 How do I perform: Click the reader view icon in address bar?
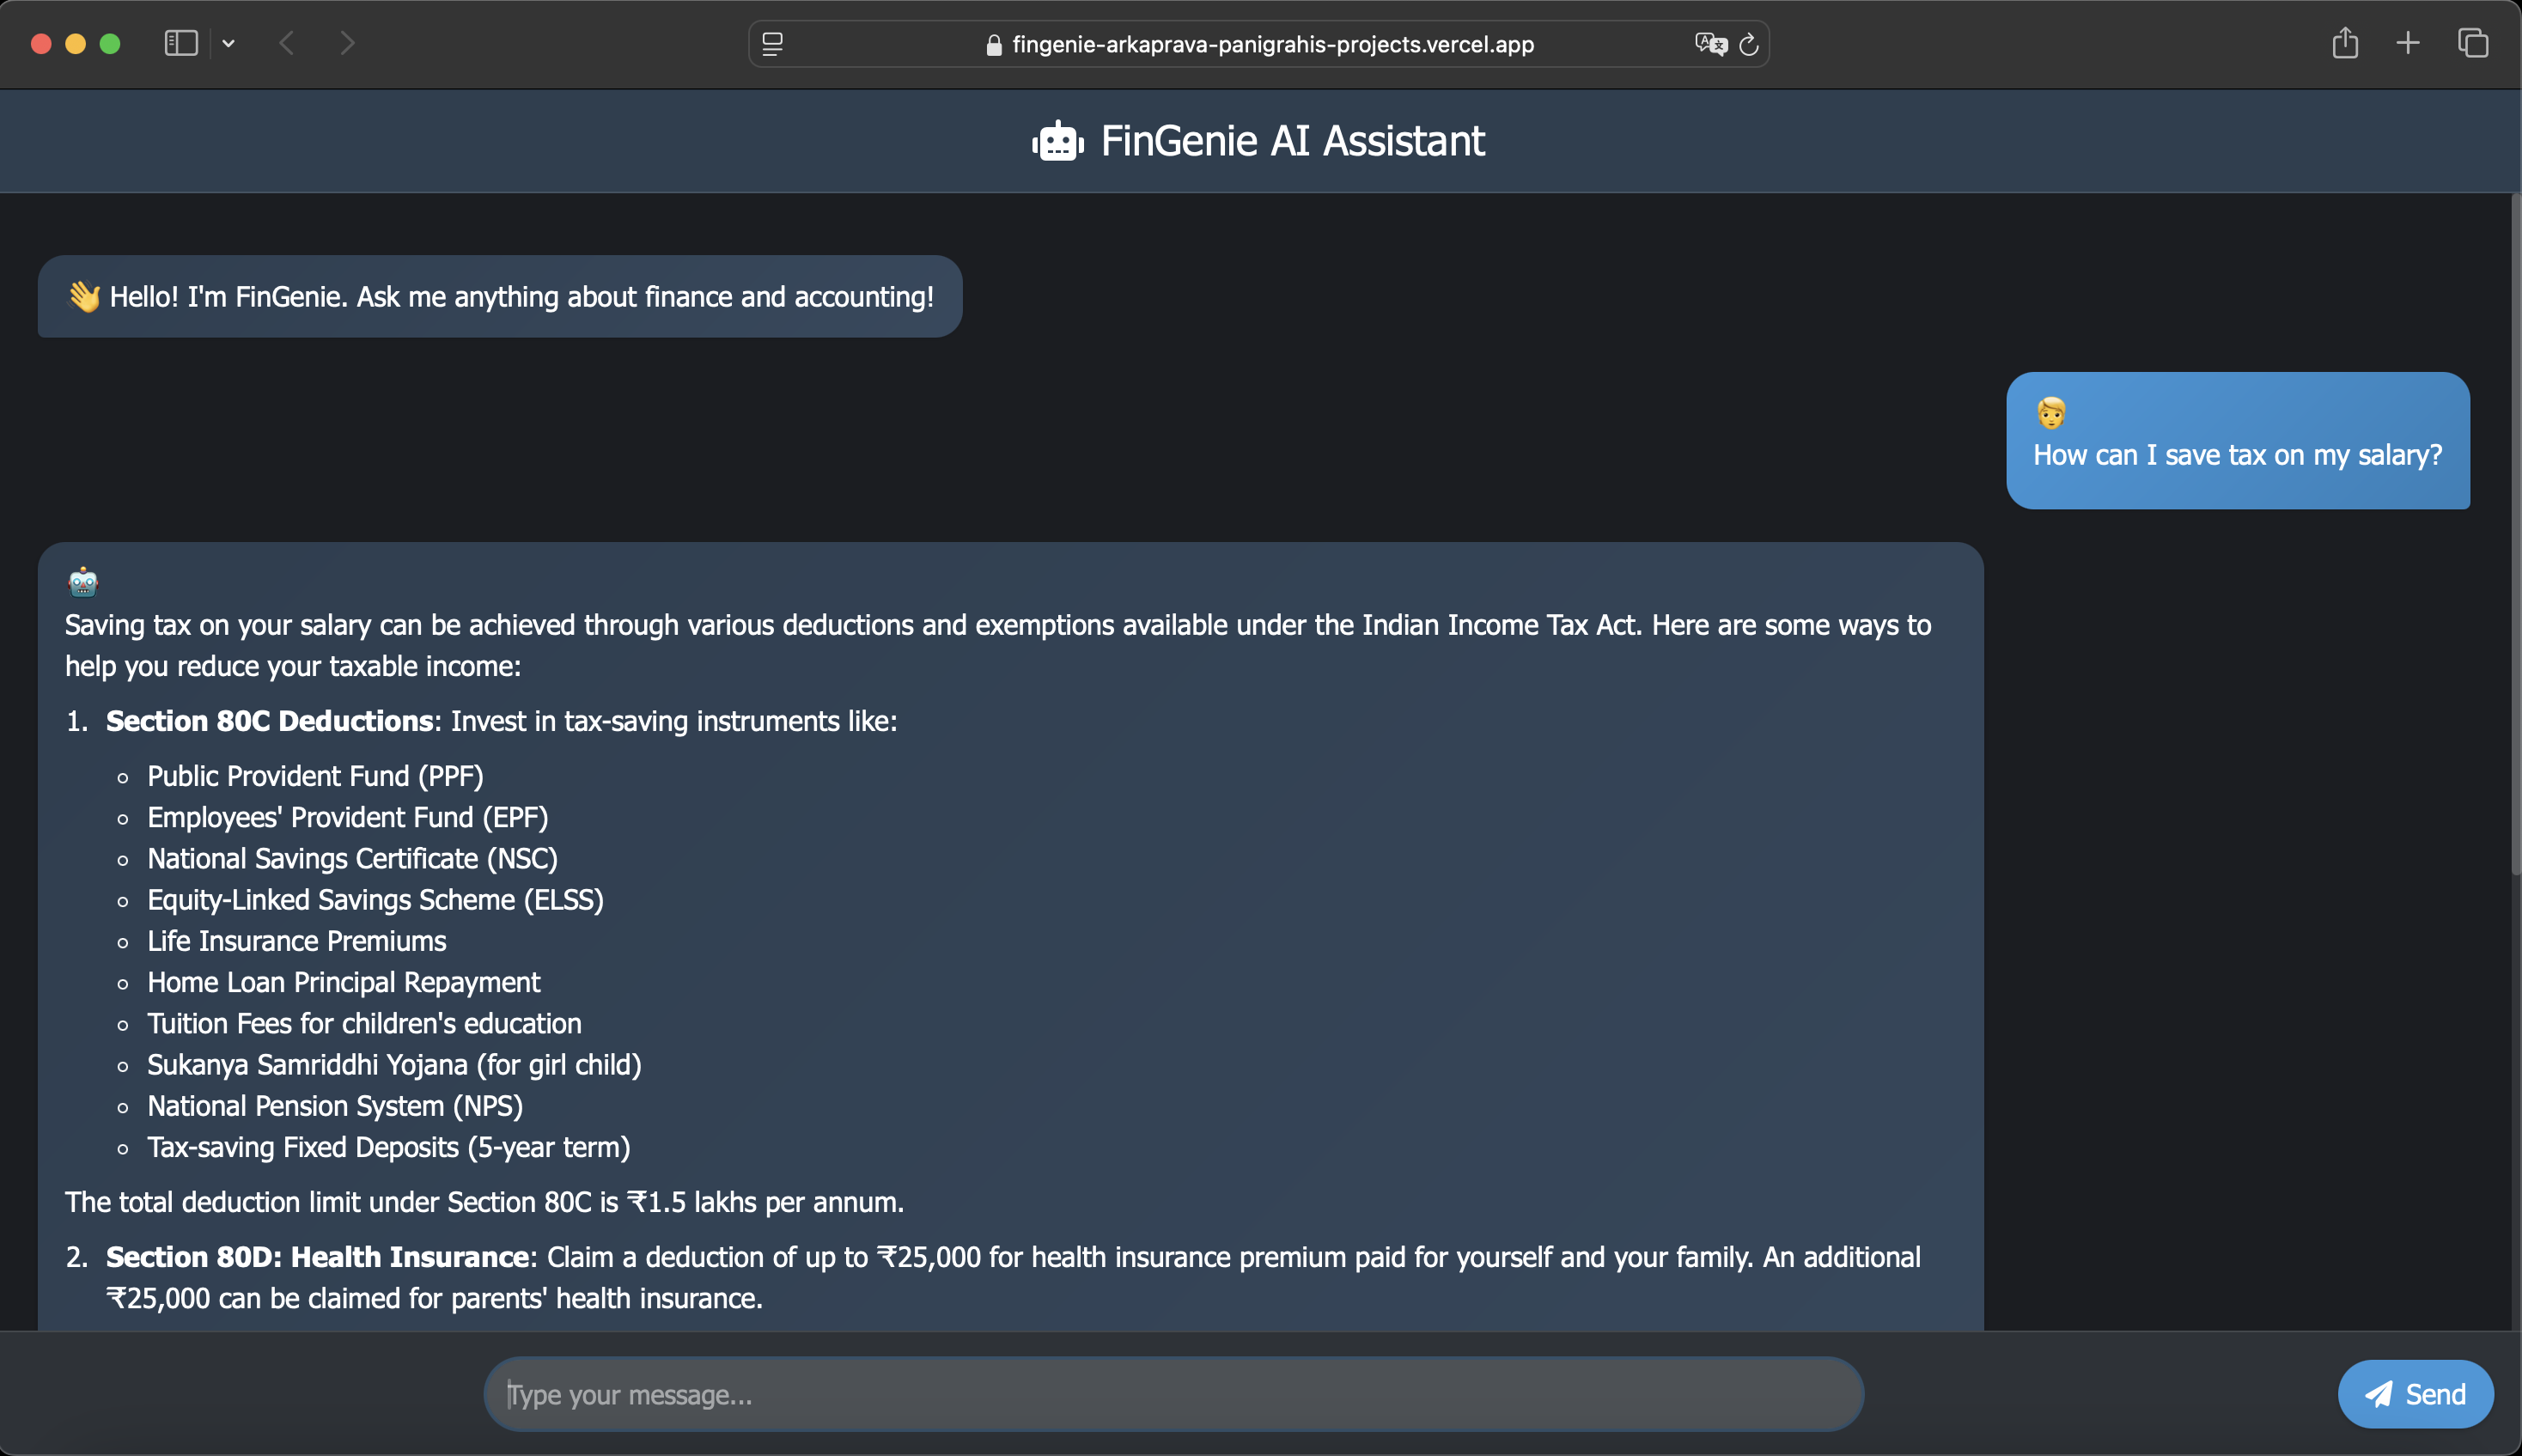coord(772,44)
